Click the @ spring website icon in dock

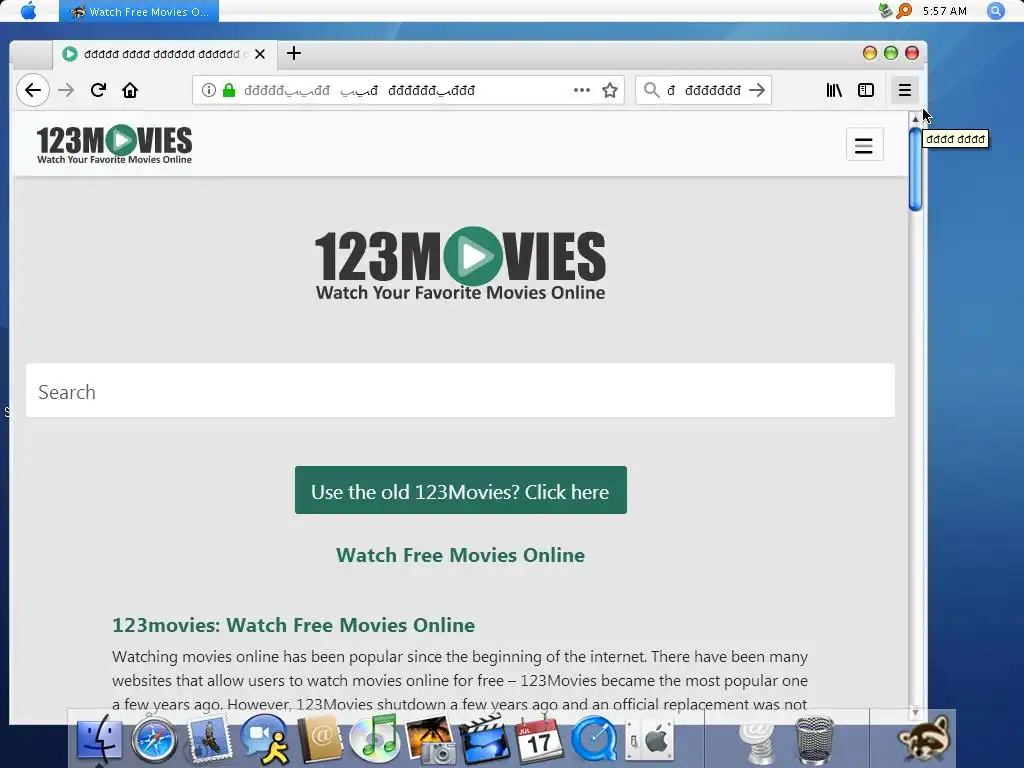click(758, 741)
